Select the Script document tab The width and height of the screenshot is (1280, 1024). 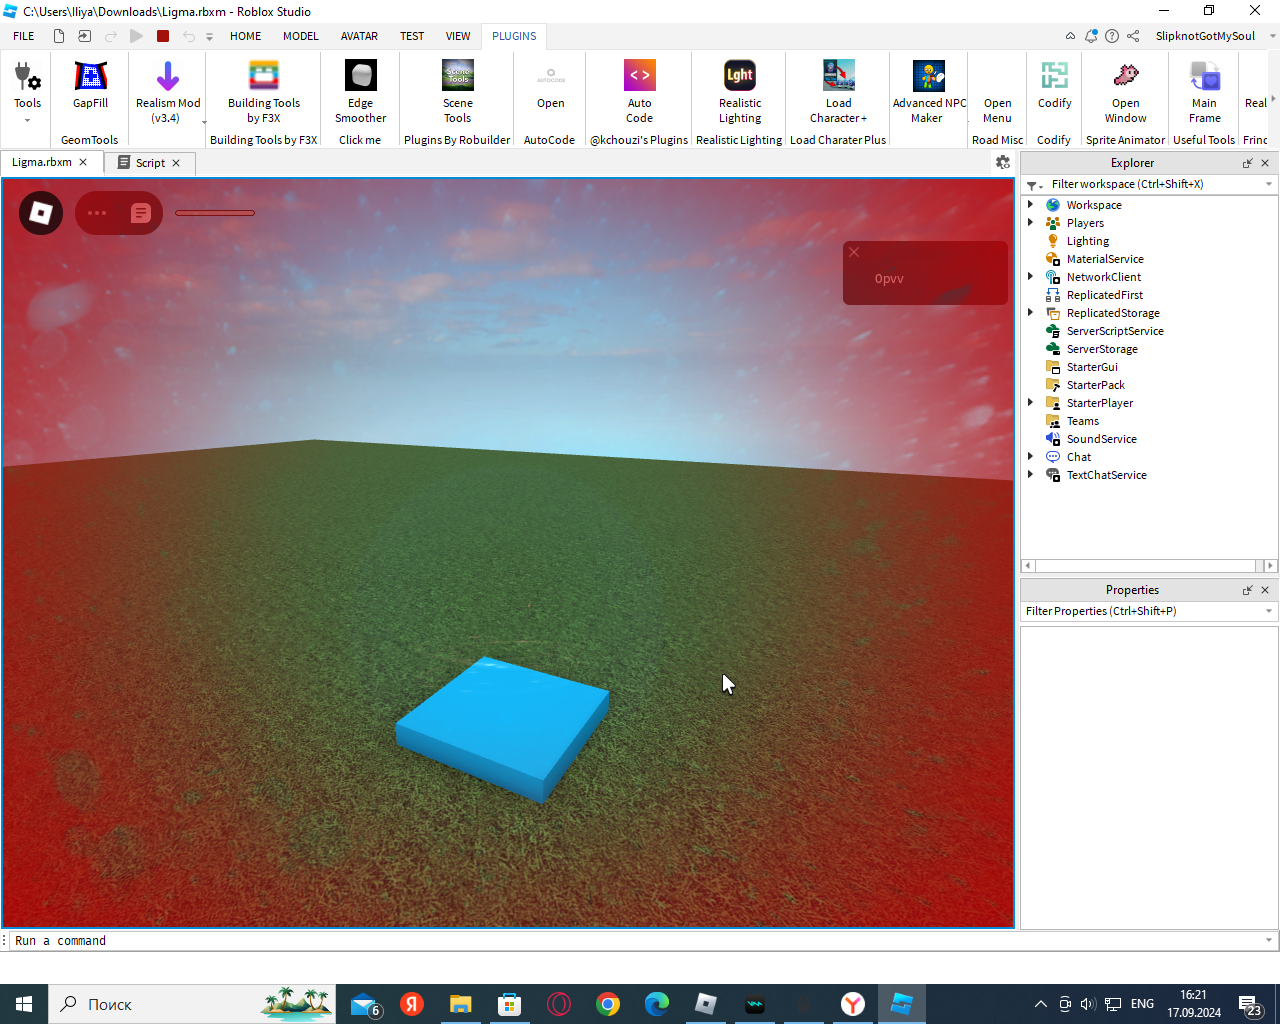tap(151, 162)
